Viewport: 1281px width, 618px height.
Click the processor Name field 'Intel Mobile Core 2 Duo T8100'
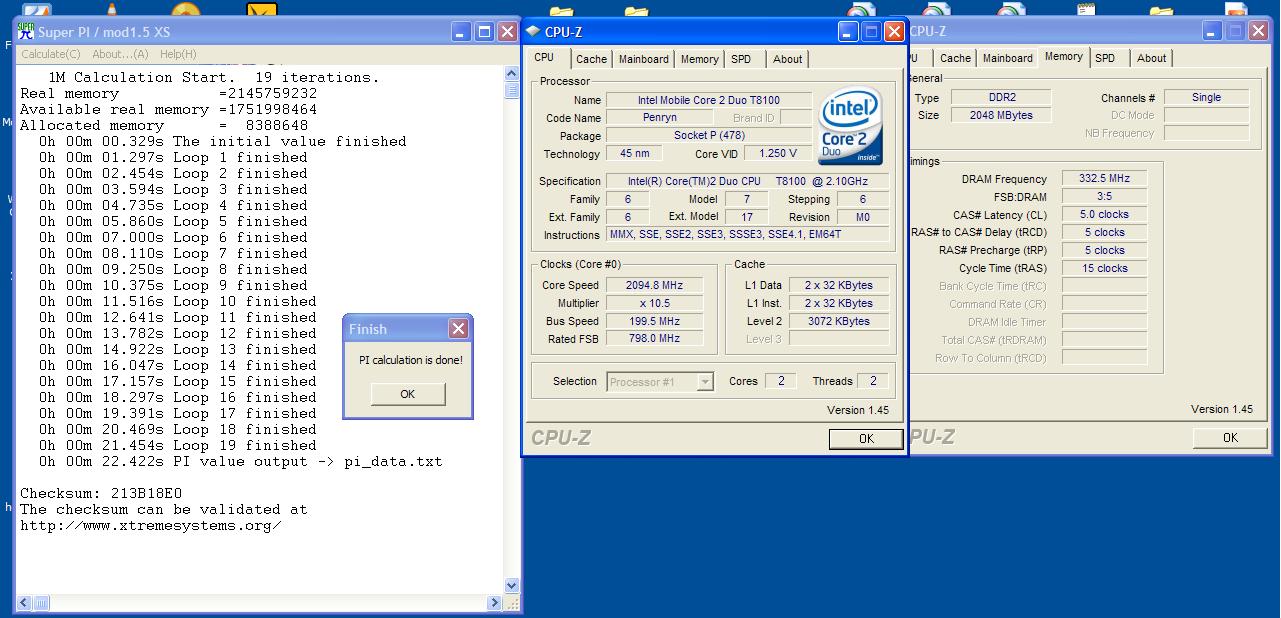tap(709, 100)
